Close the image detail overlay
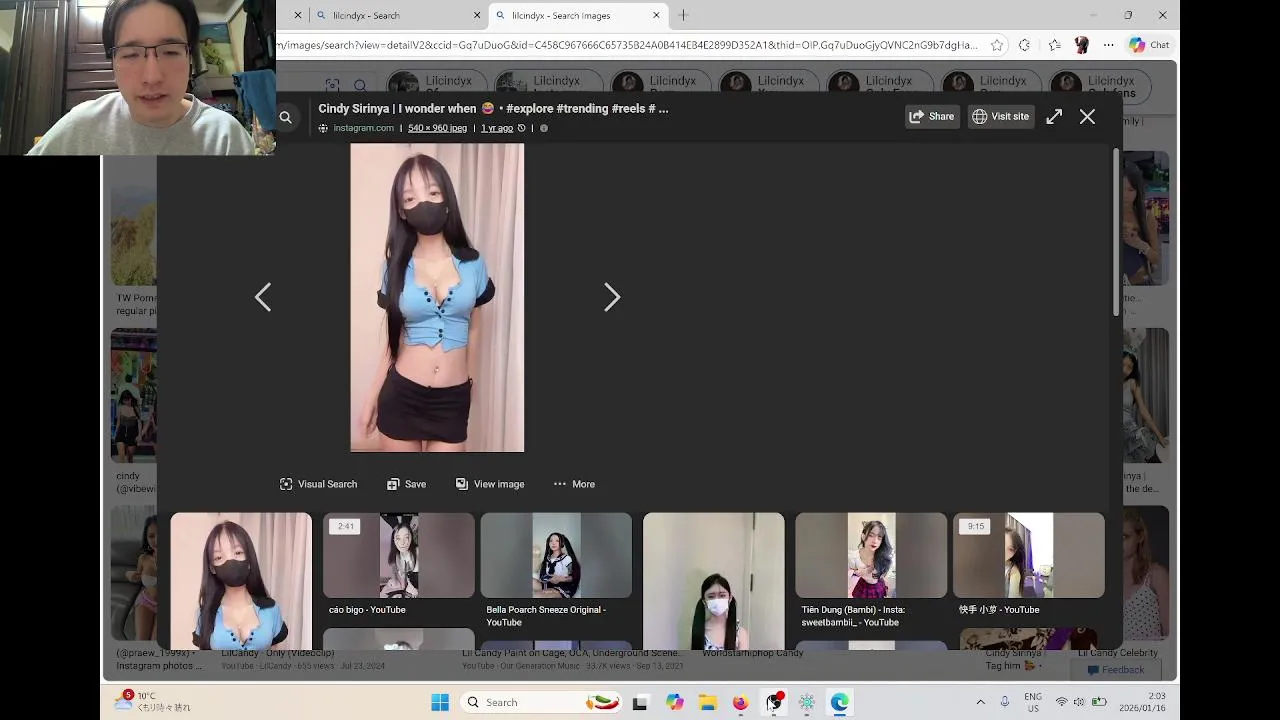Screen dimensions: 1280x720 tap(1087, 117)
